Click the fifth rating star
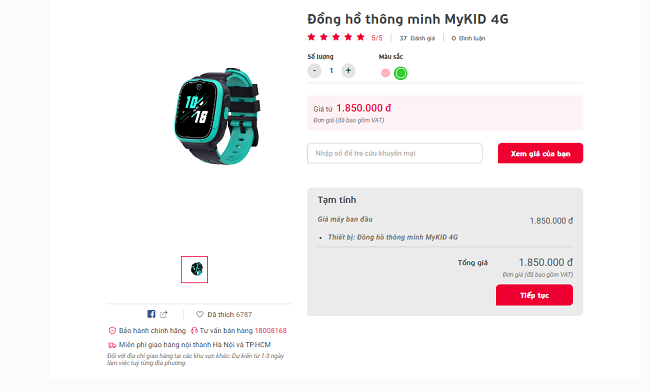Viewport: 650px width, 392px height. [361, 37]
